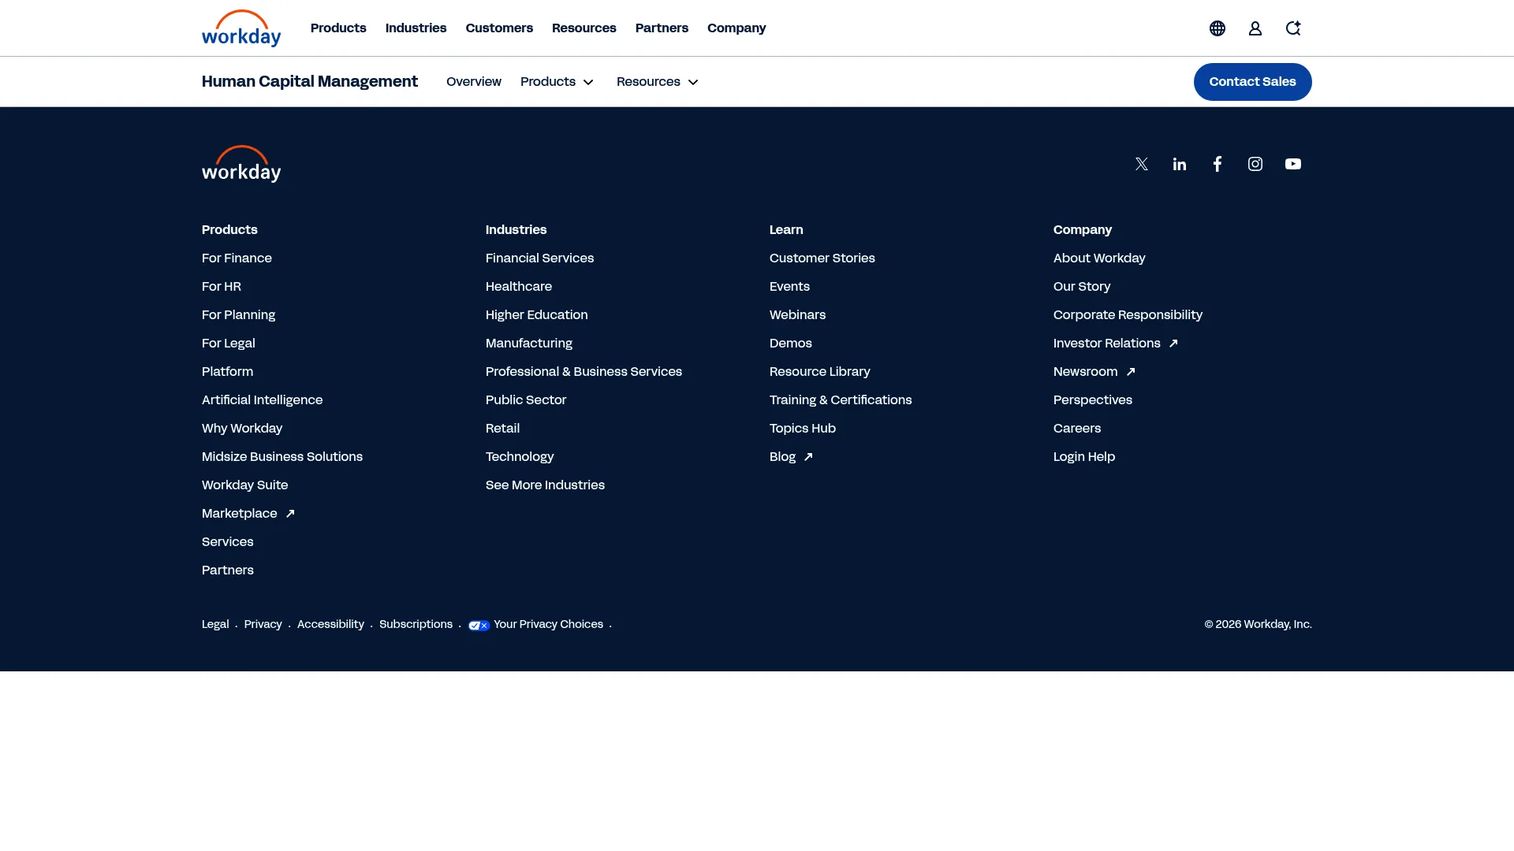The image size is (1514, 851).
Task: Open Products in the top menu
Action: [x=338, y=28]
